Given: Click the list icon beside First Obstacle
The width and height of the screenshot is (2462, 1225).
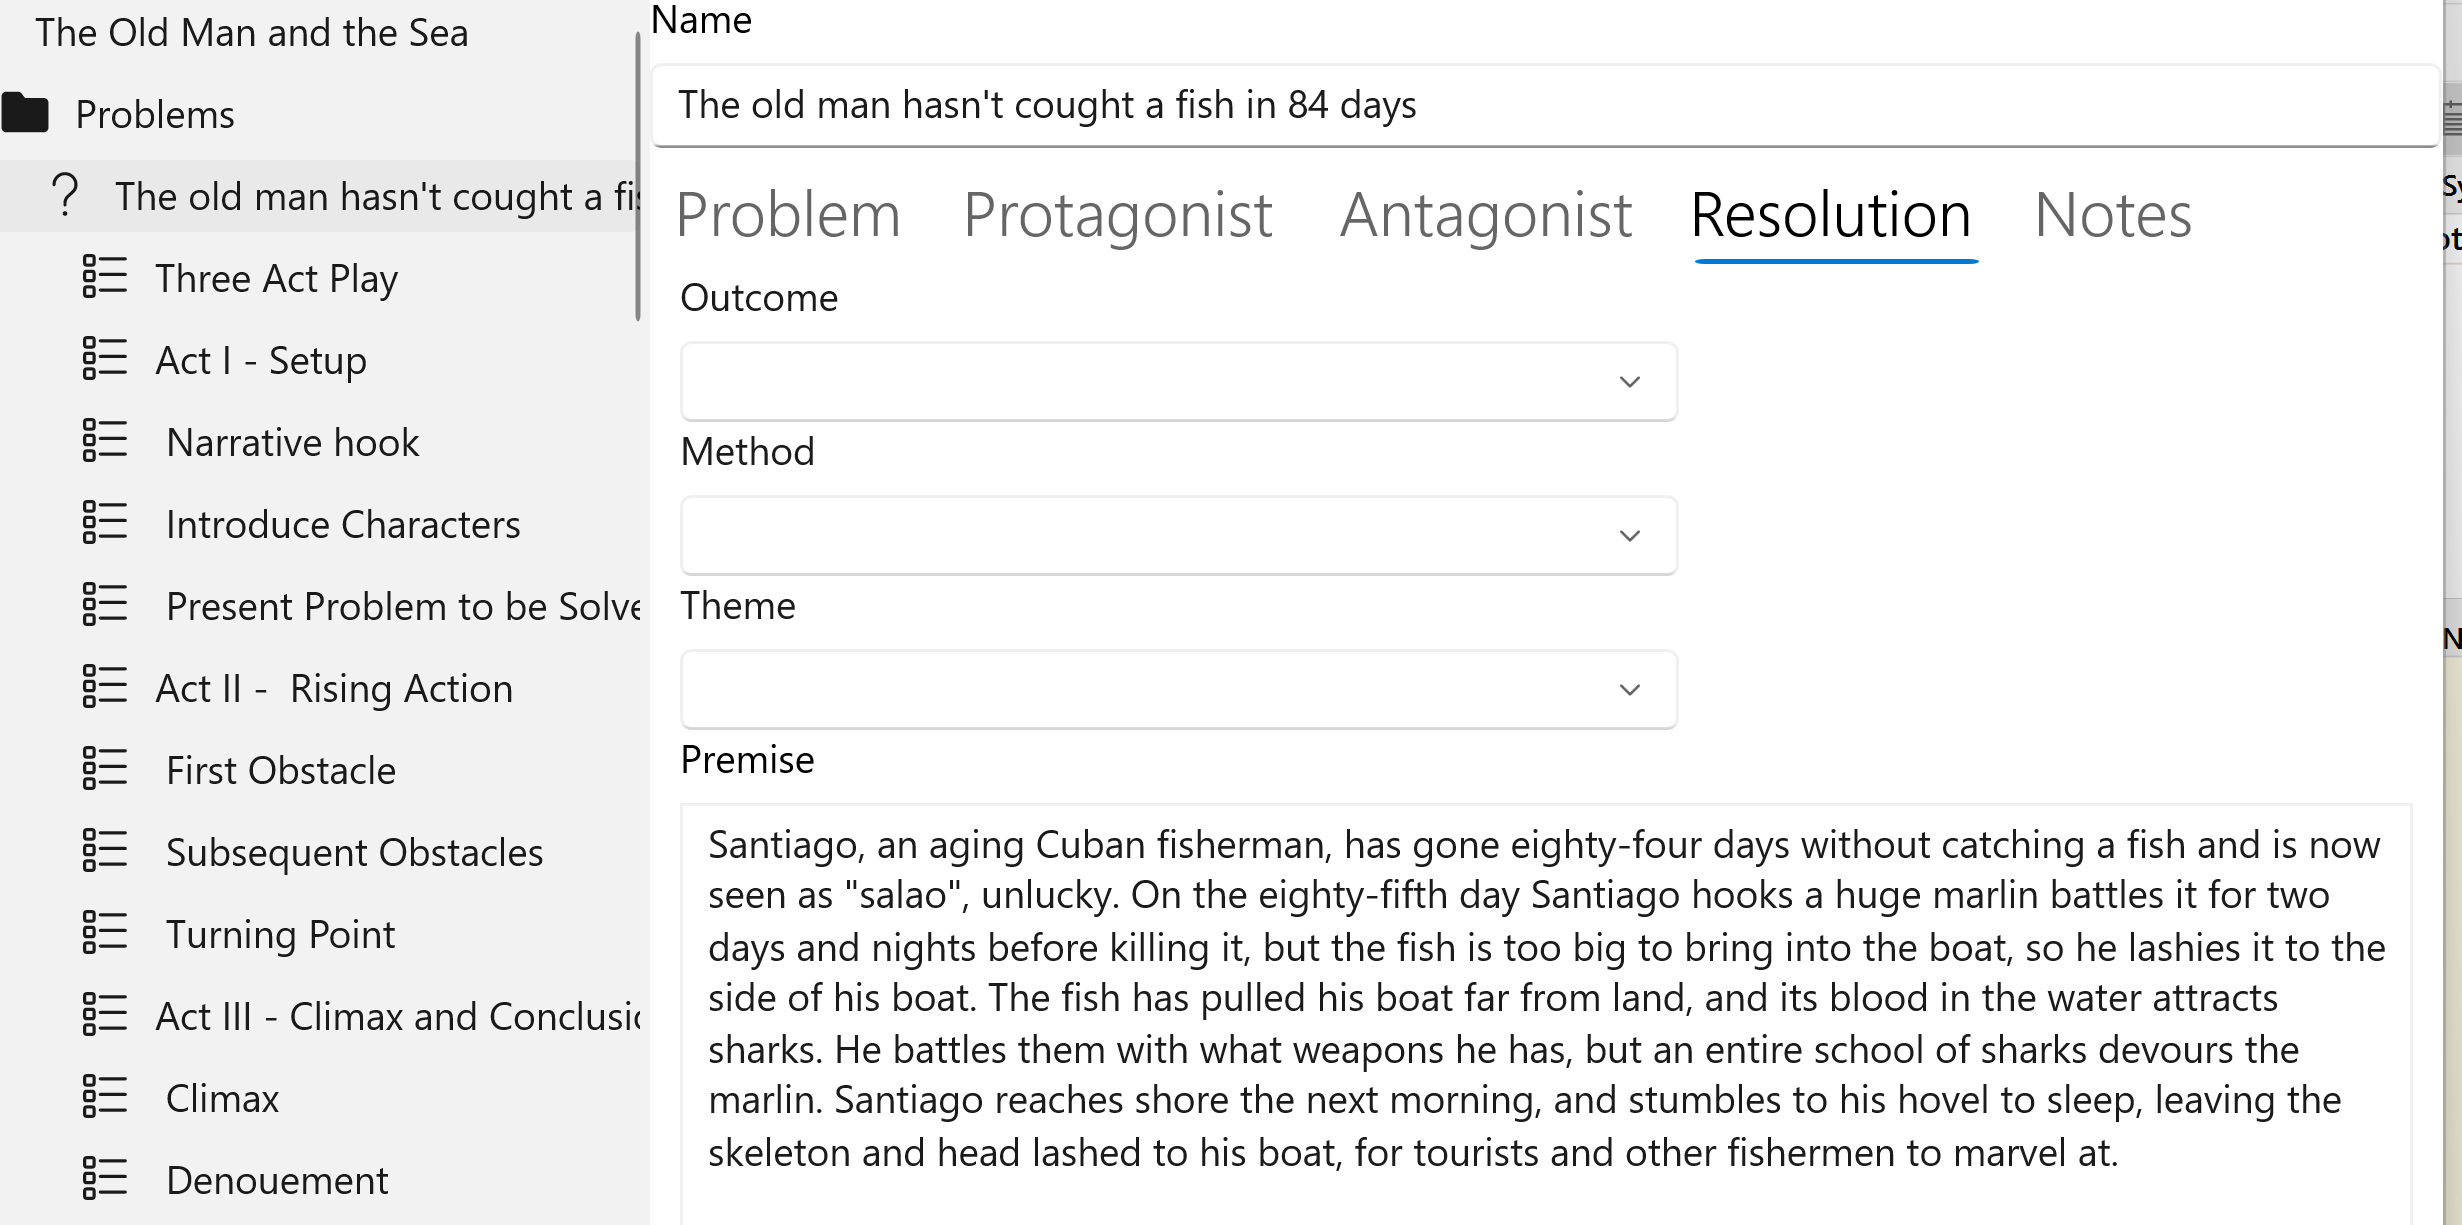Looking at the screenshot, I should coord(104,769).
